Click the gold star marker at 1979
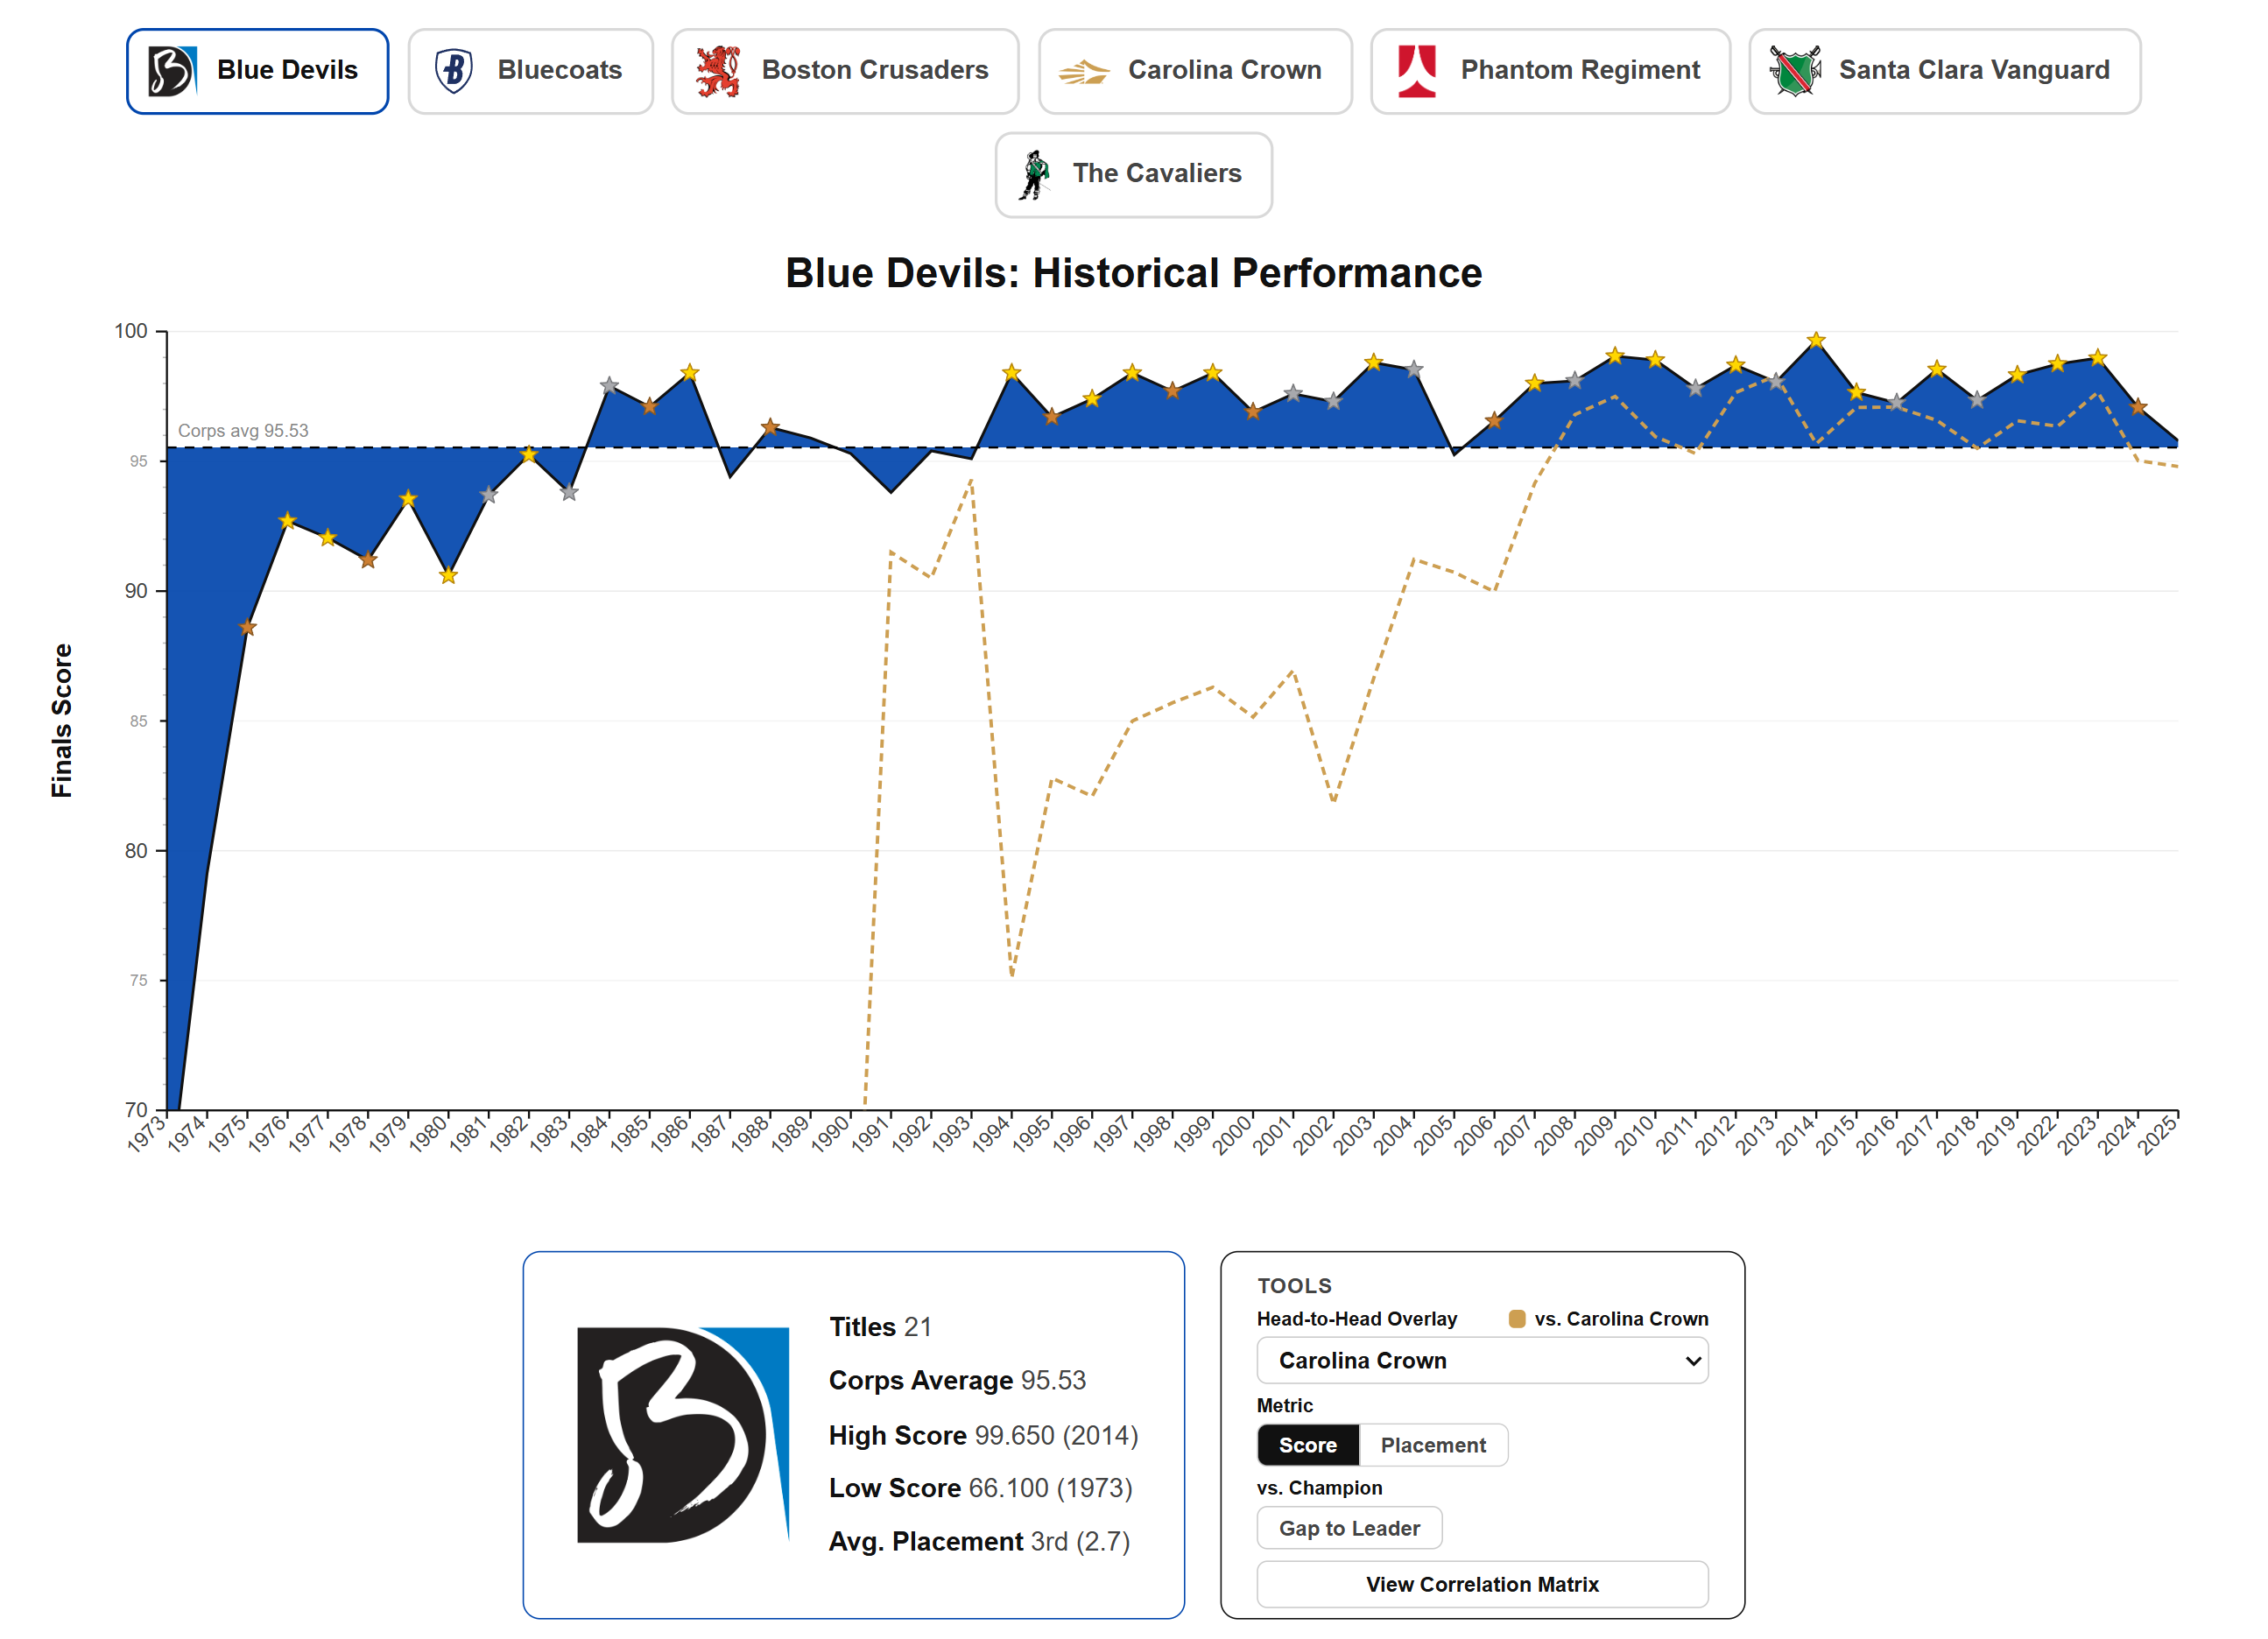Image resolution: width=2268 pixels, height=1639 pixels. point(408,499)
